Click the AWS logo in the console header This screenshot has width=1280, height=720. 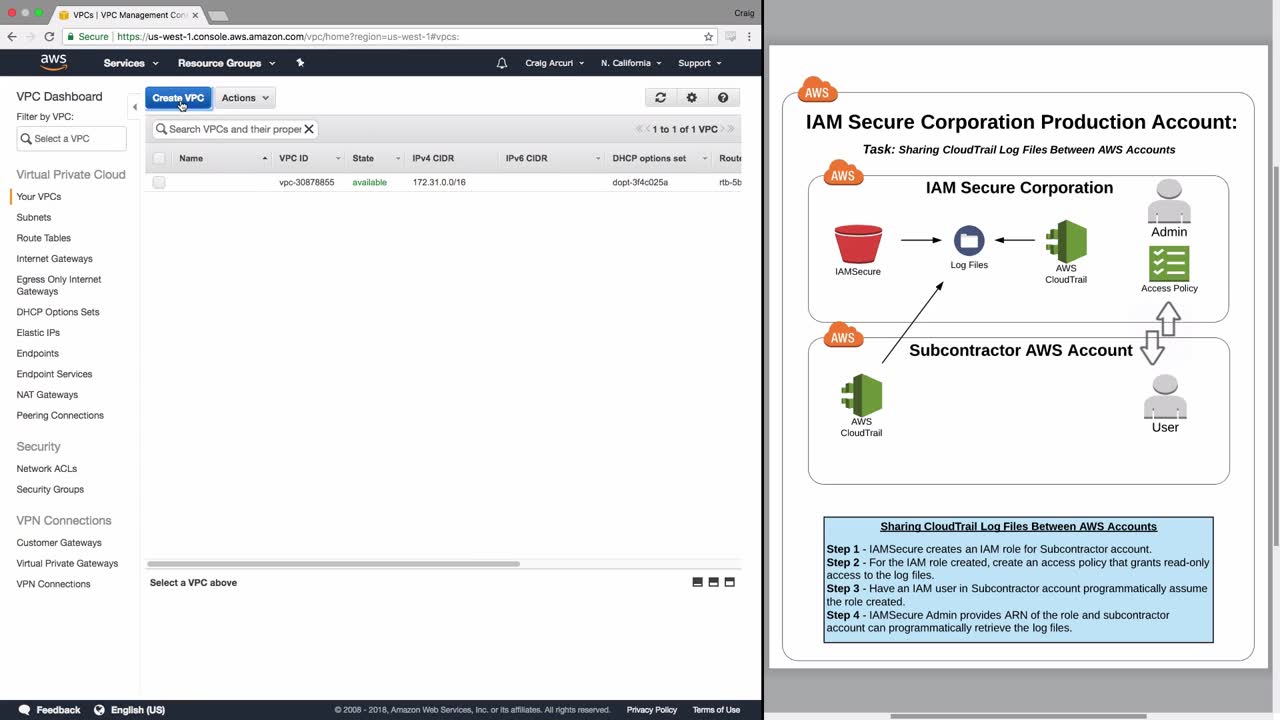pos(54,62)
